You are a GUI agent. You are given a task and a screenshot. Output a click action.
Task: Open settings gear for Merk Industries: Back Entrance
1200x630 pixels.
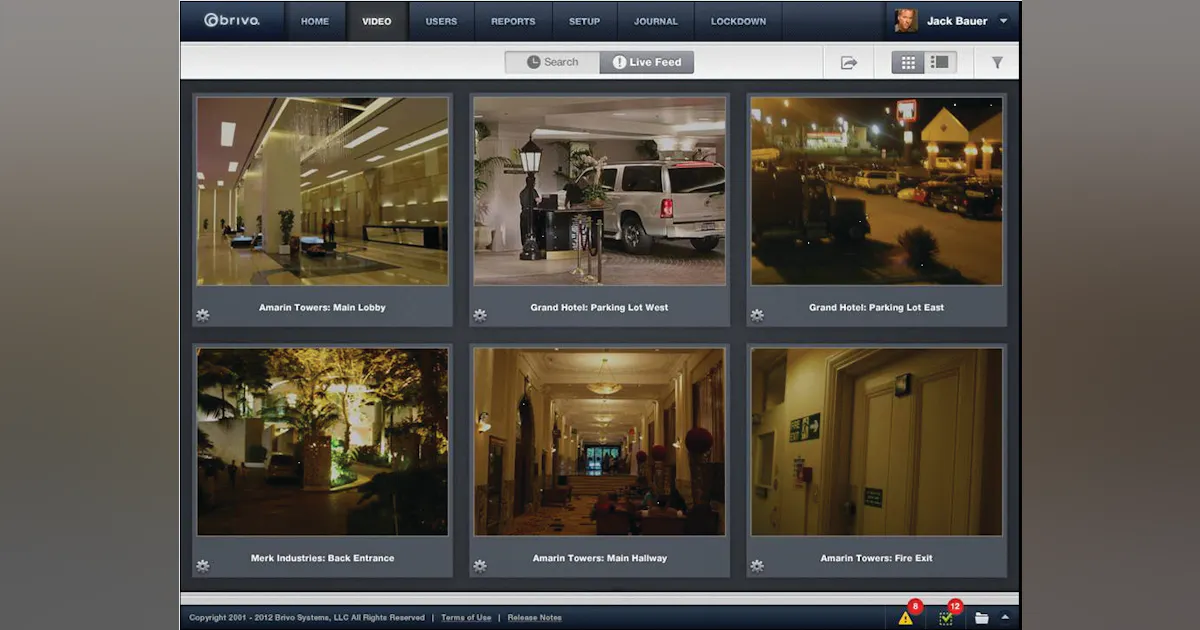click(x=203, y=566)
